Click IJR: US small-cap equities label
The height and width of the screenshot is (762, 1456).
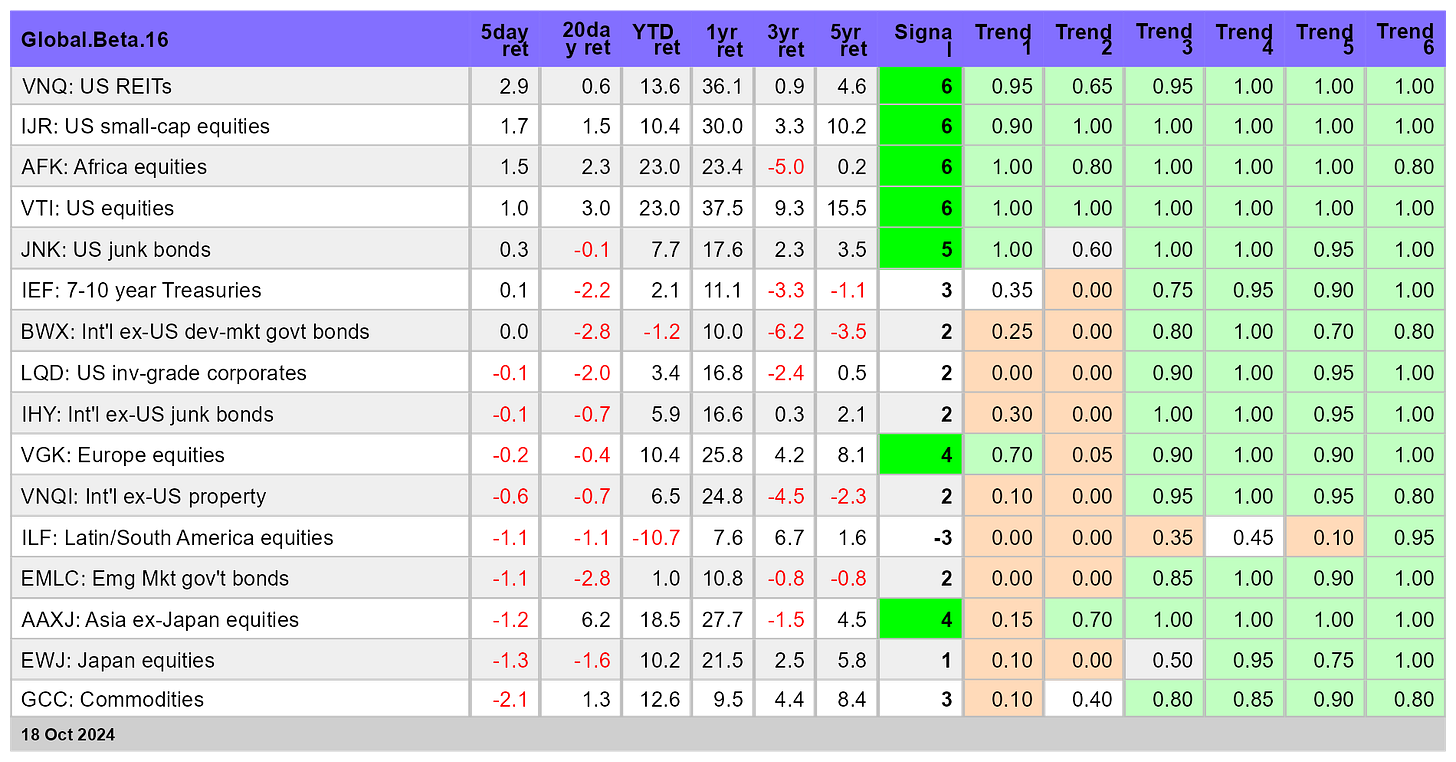tap(146, 126)
